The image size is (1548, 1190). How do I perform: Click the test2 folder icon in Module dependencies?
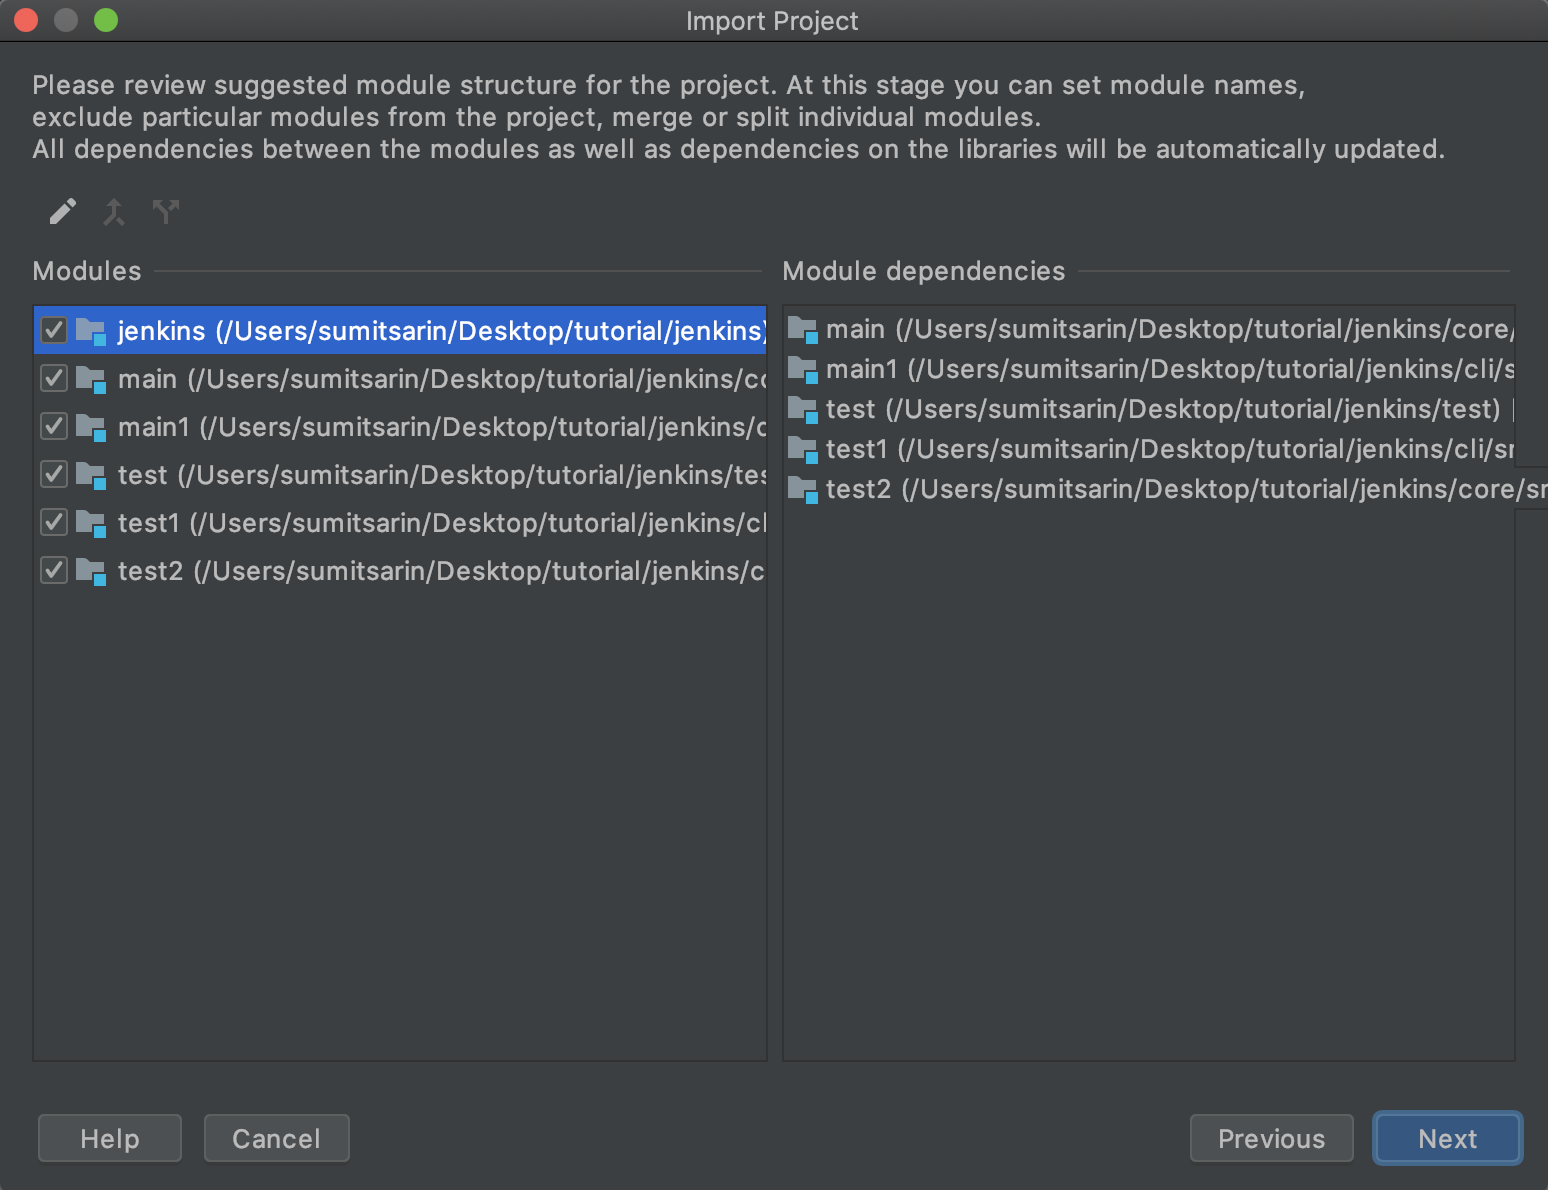(x=802, y=489)
